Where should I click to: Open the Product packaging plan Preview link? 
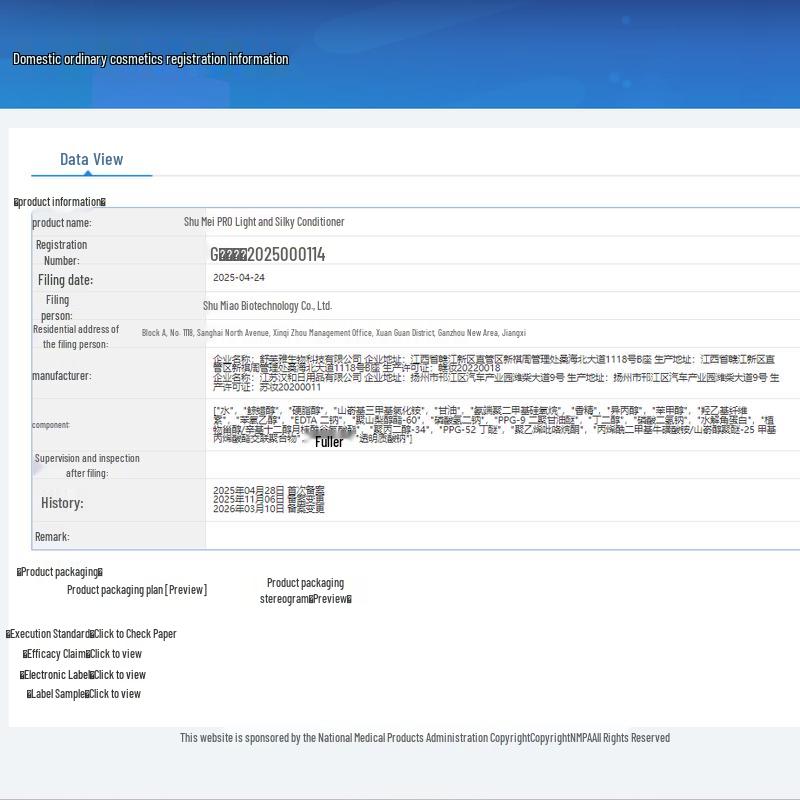137,590
